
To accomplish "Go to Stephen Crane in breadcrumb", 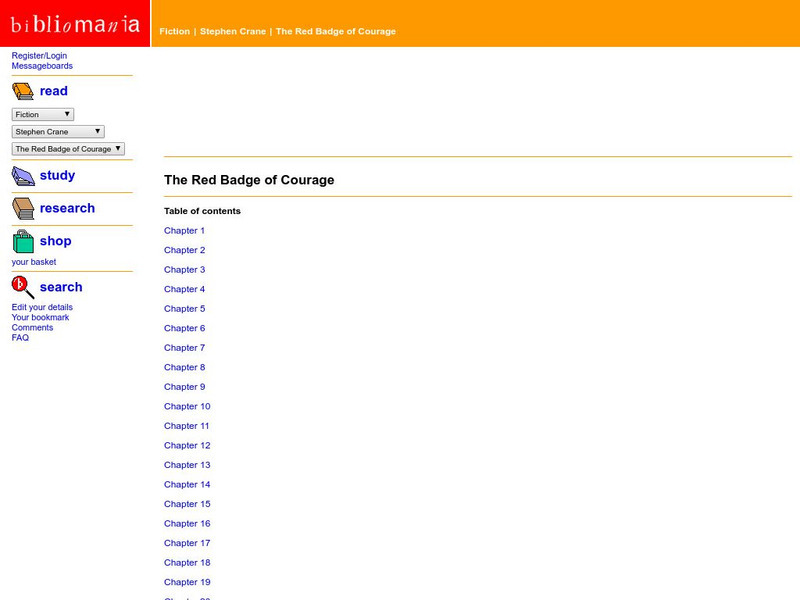I will 233,31.
